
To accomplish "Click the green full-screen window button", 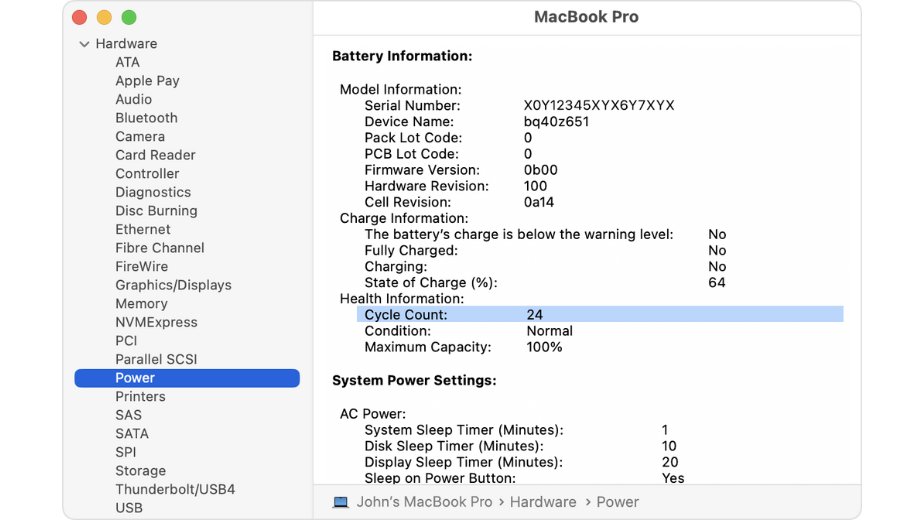I will 129,18.
